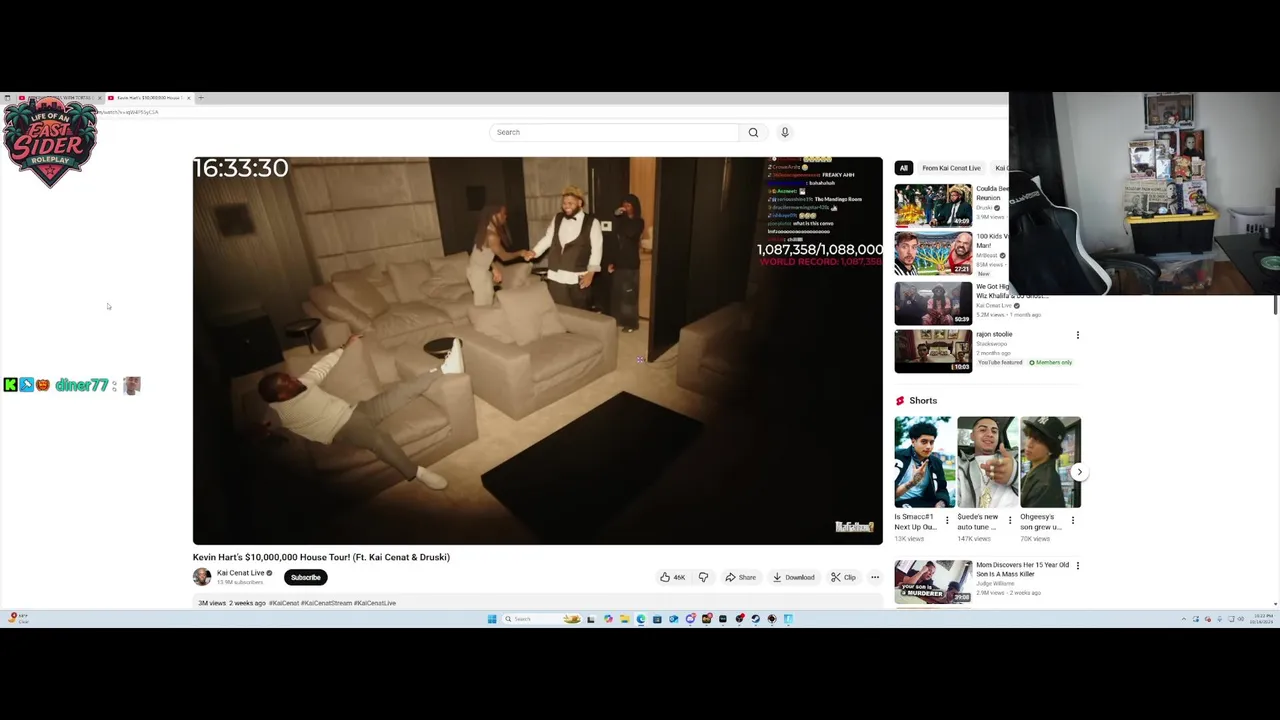Open the MrBeast 100 Kids video thumbnail
This screenshot has height=720, width=1280.
coord(933,254)
